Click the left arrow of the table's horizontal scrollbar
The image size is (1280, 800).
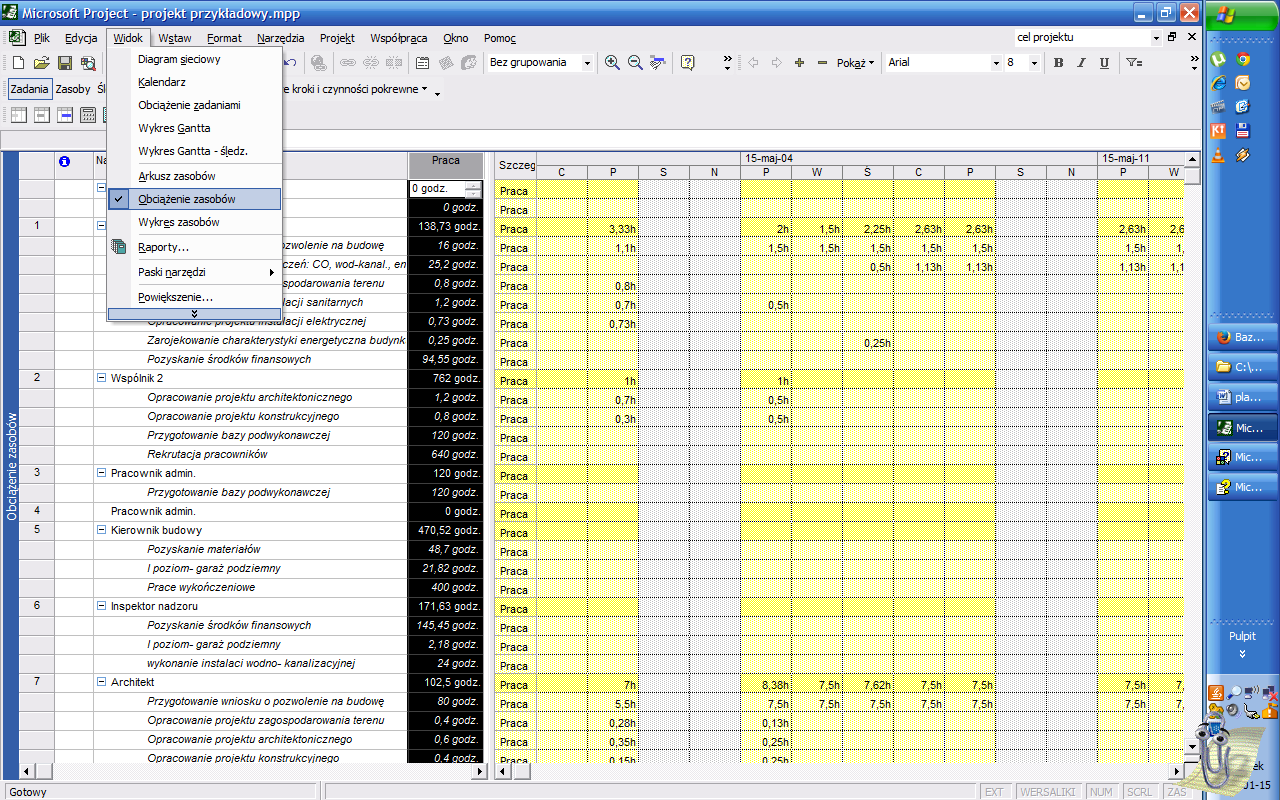click(x=27, y=771)
